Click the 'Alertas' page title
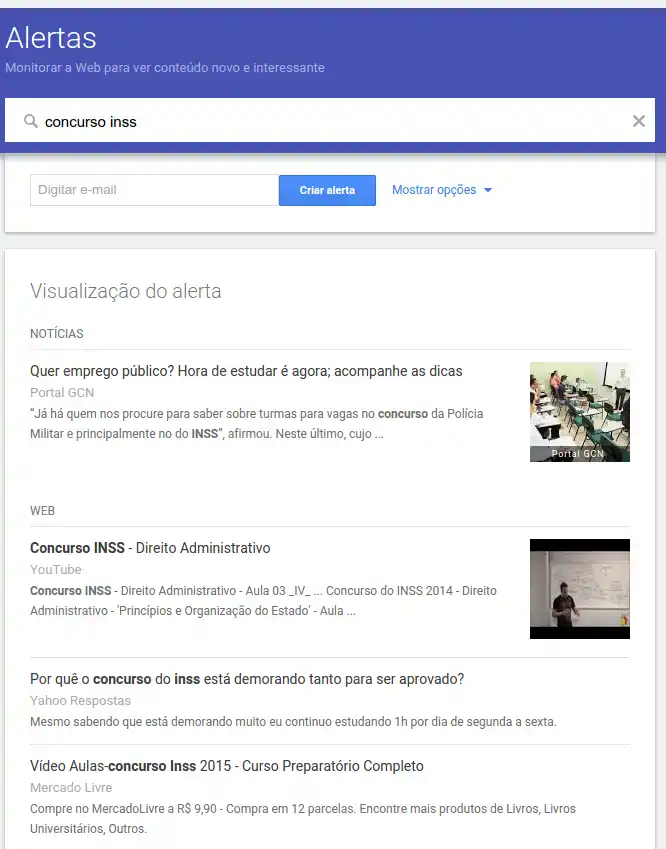Screen dimensions: 666x849 coord(51,38)
